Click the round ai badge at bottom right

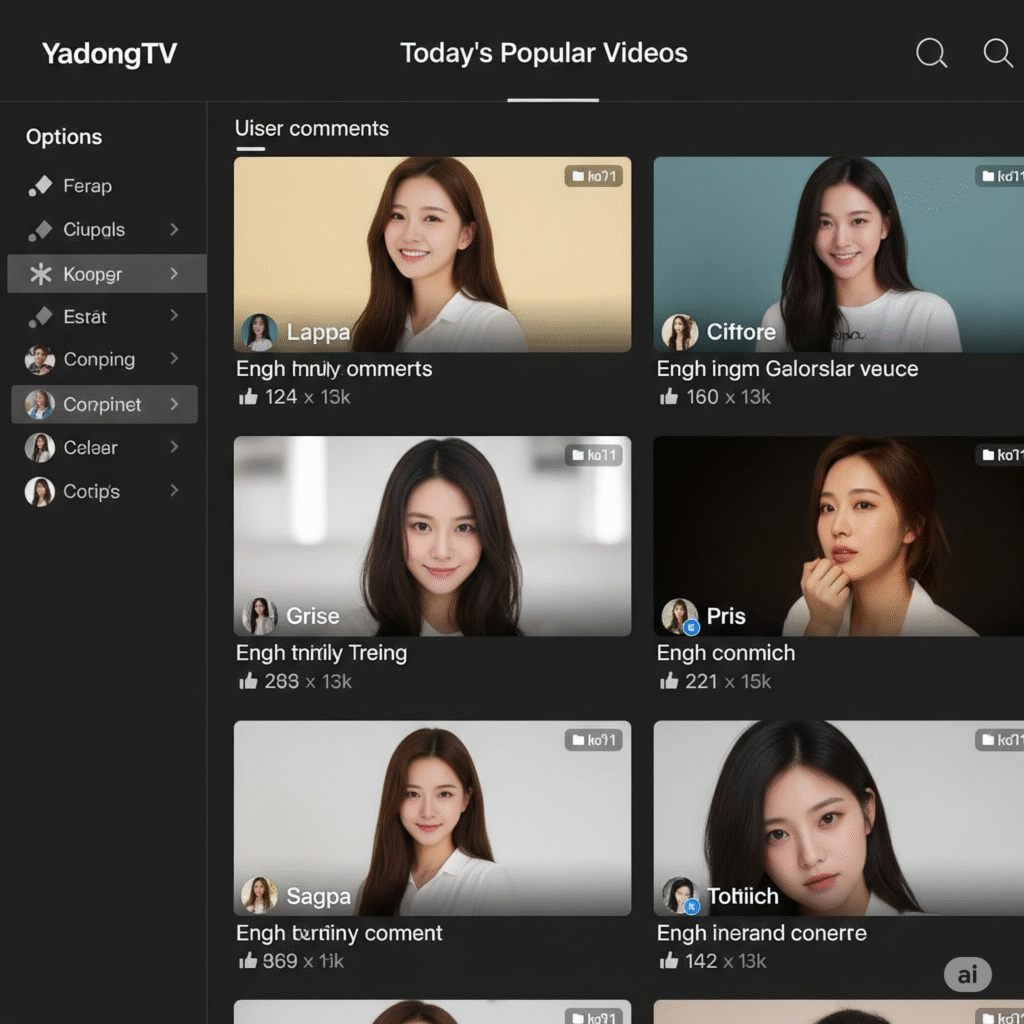[x=967, y=974]
